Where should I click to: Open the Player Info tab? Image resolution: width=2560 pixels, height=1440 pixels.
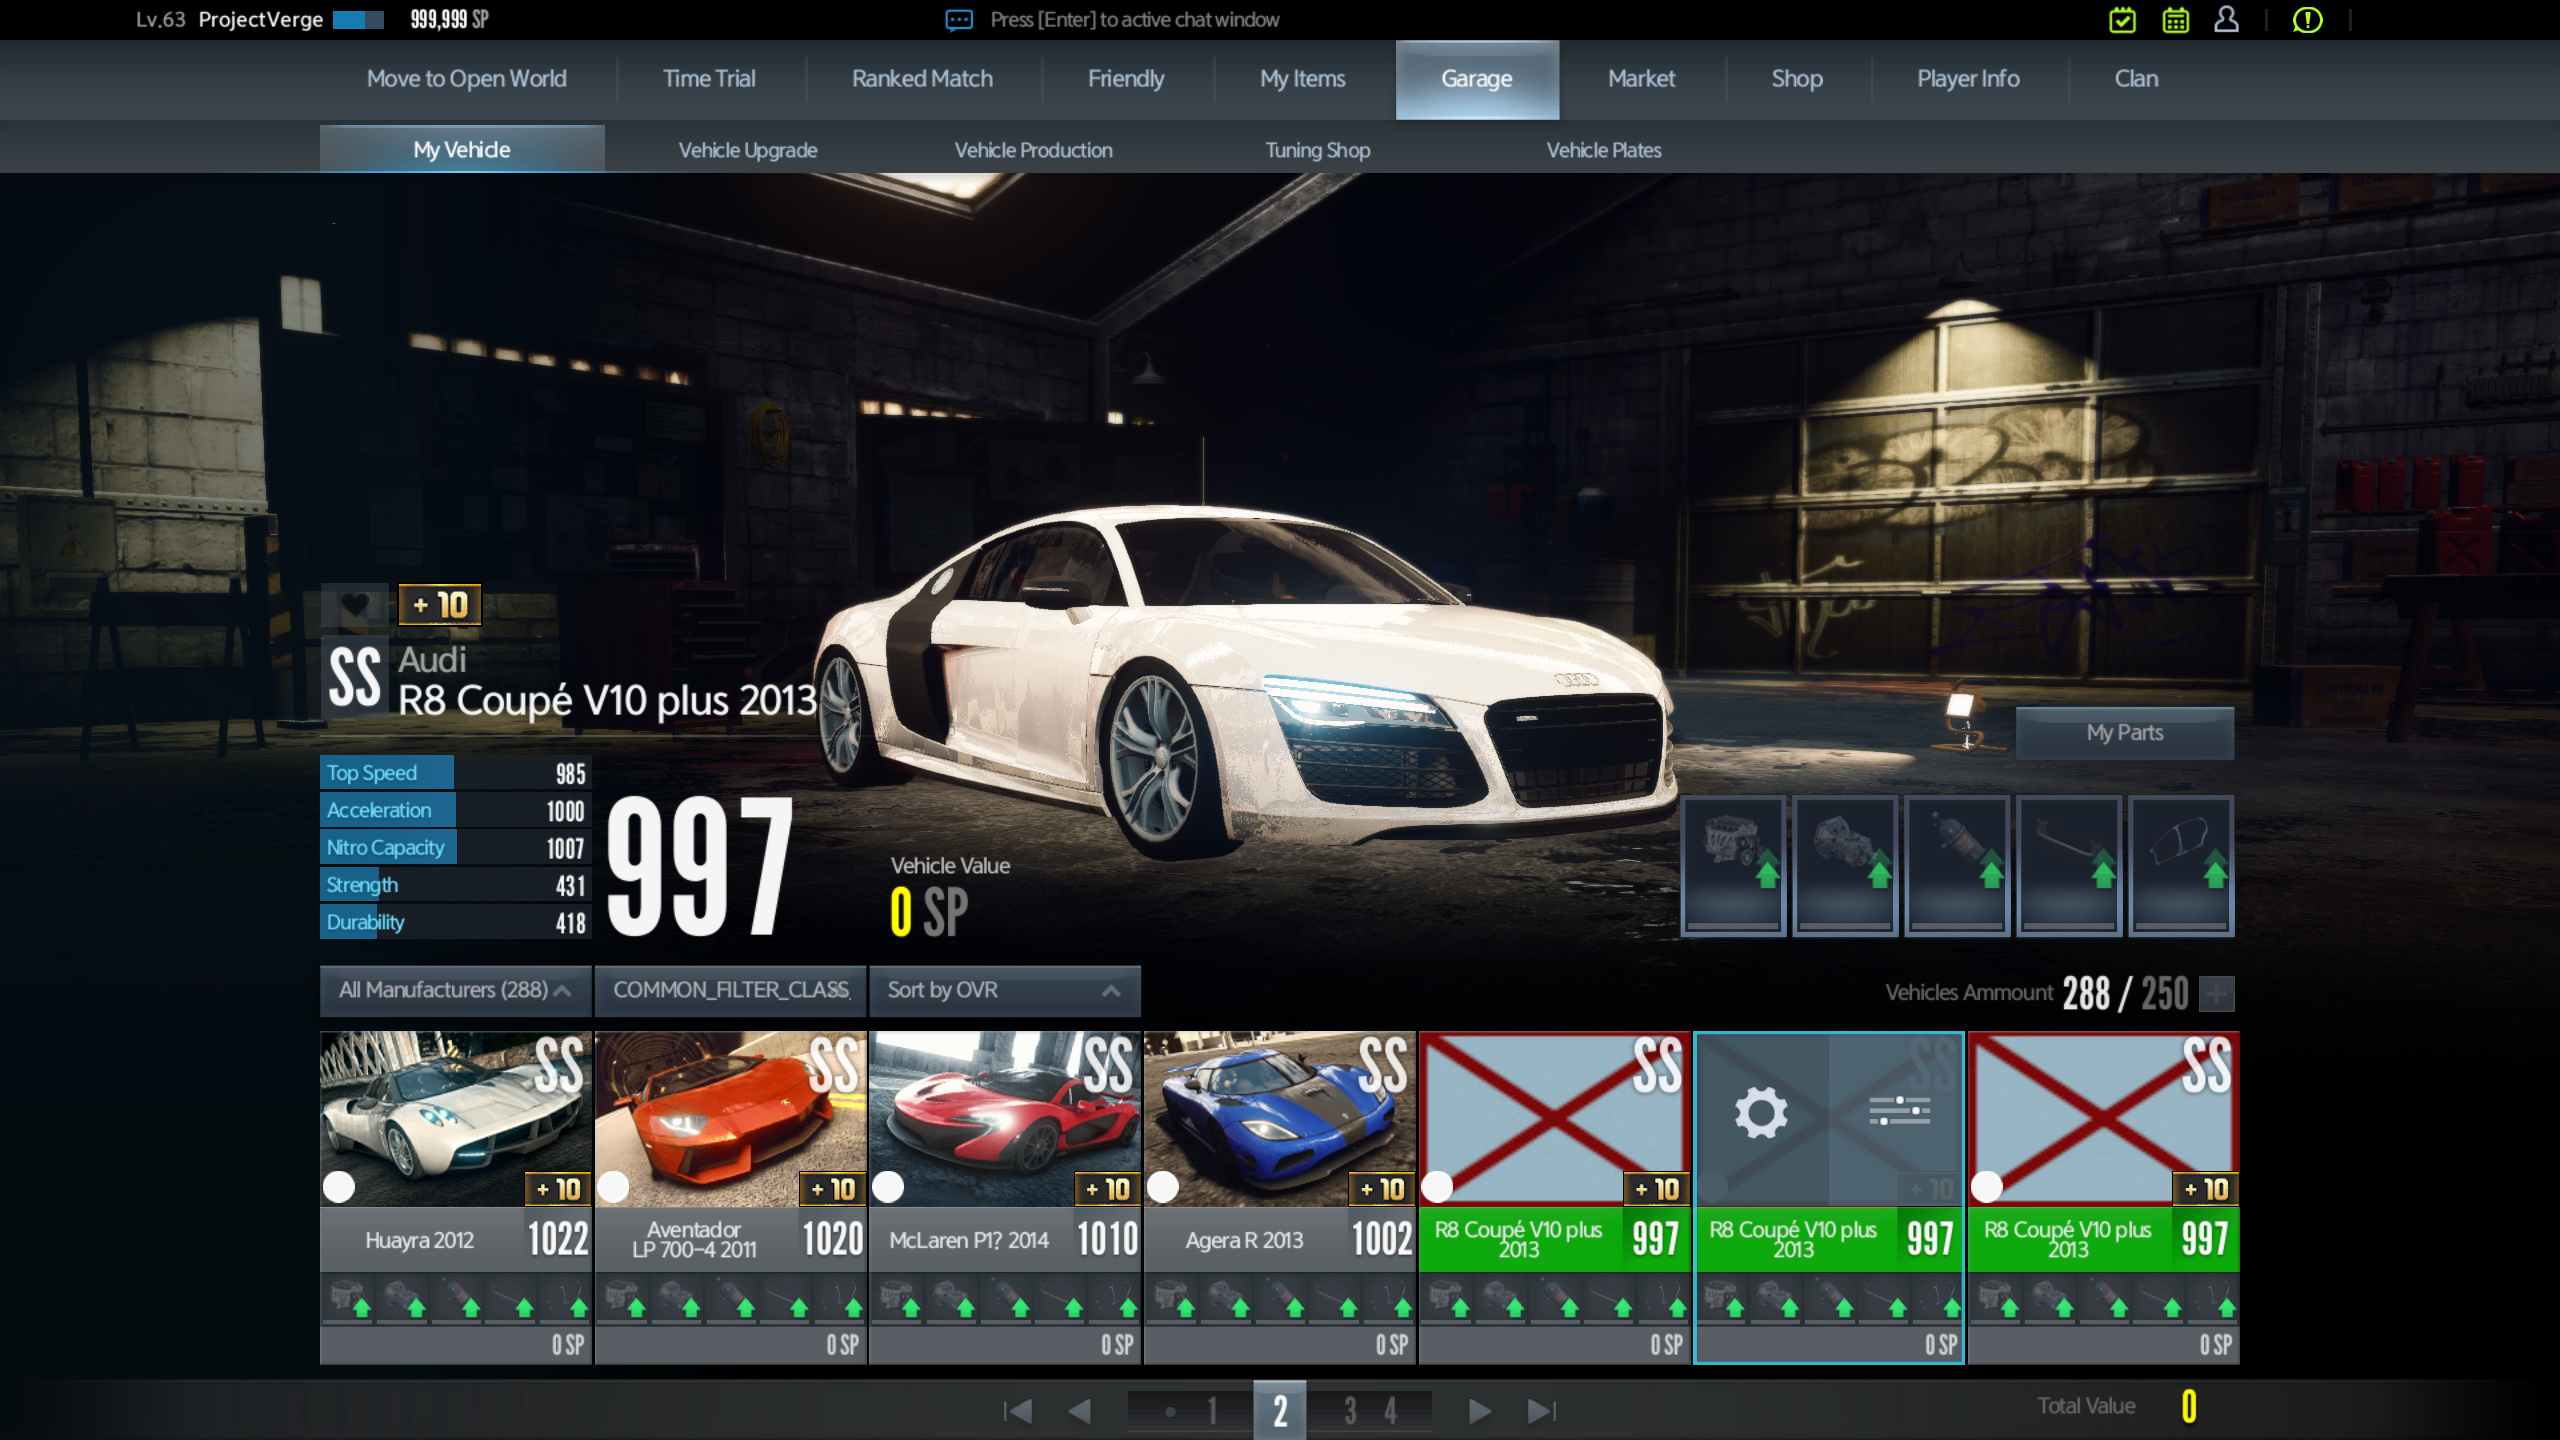coord(1968,79)
